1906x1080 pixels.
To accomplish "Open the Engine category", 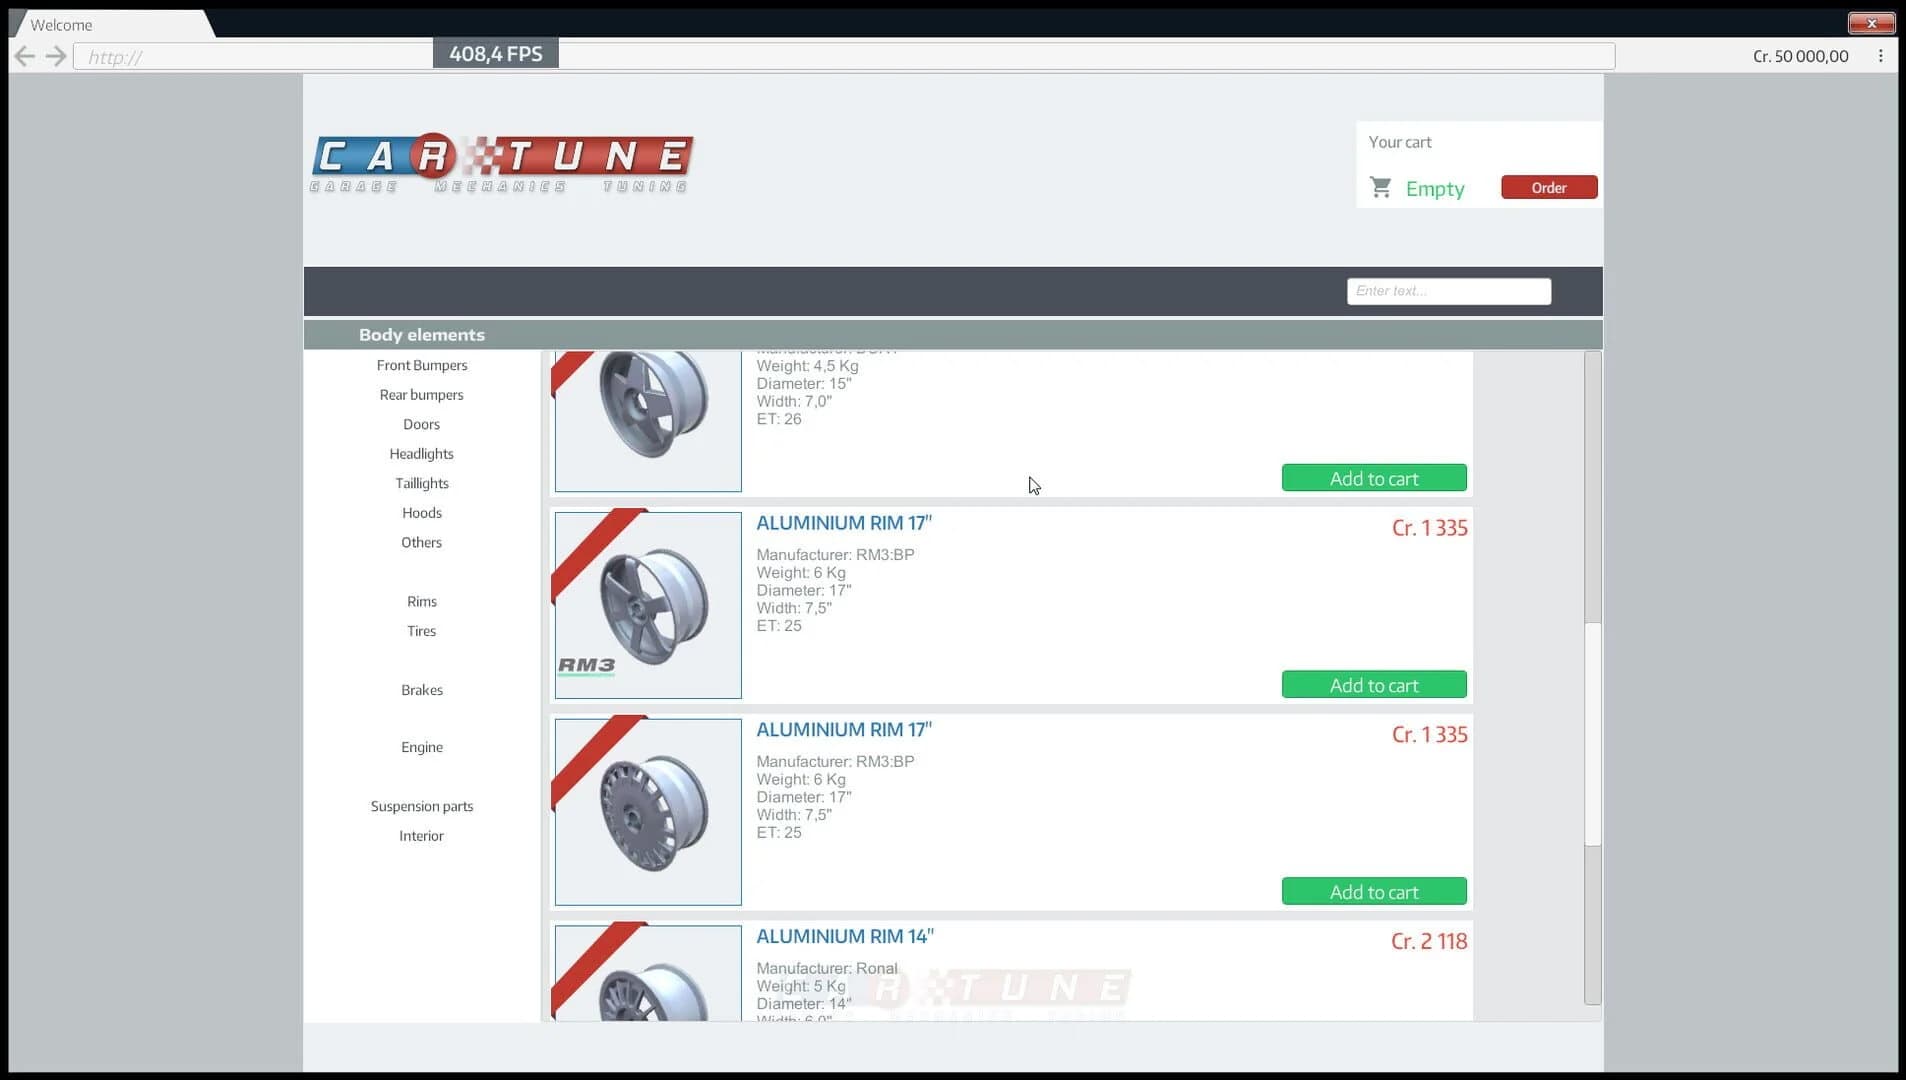I will coord(421,746).
